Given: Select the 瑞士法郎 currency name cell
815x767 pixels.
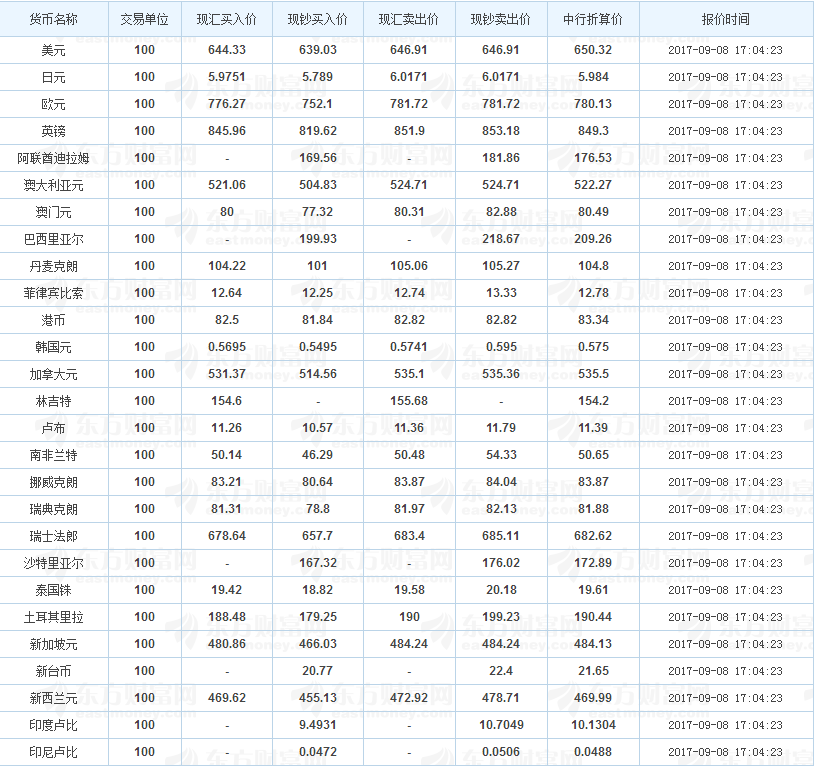Looking at the screenshot, I should tap(54, 537).
